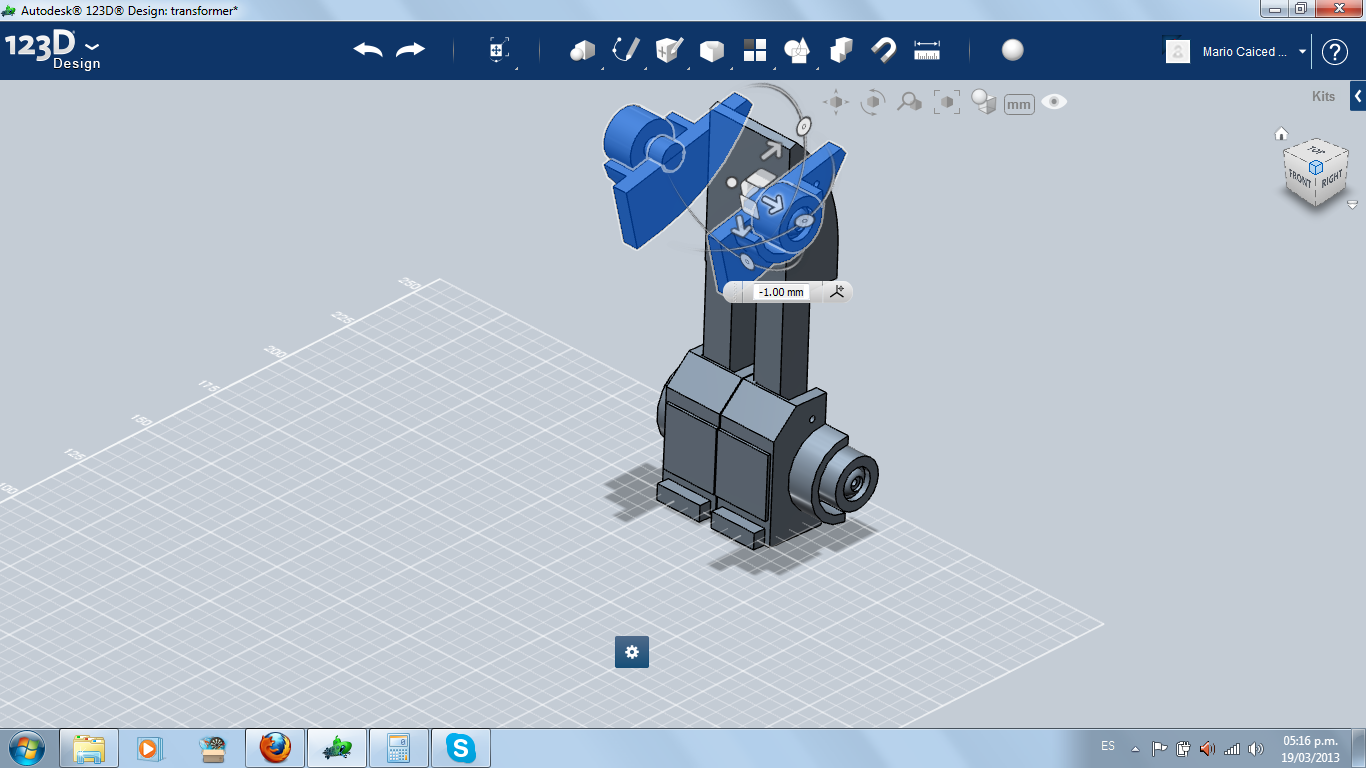Select the Measure ruler tool
The width and height of the screenshot is (1366, 768).
927,50
